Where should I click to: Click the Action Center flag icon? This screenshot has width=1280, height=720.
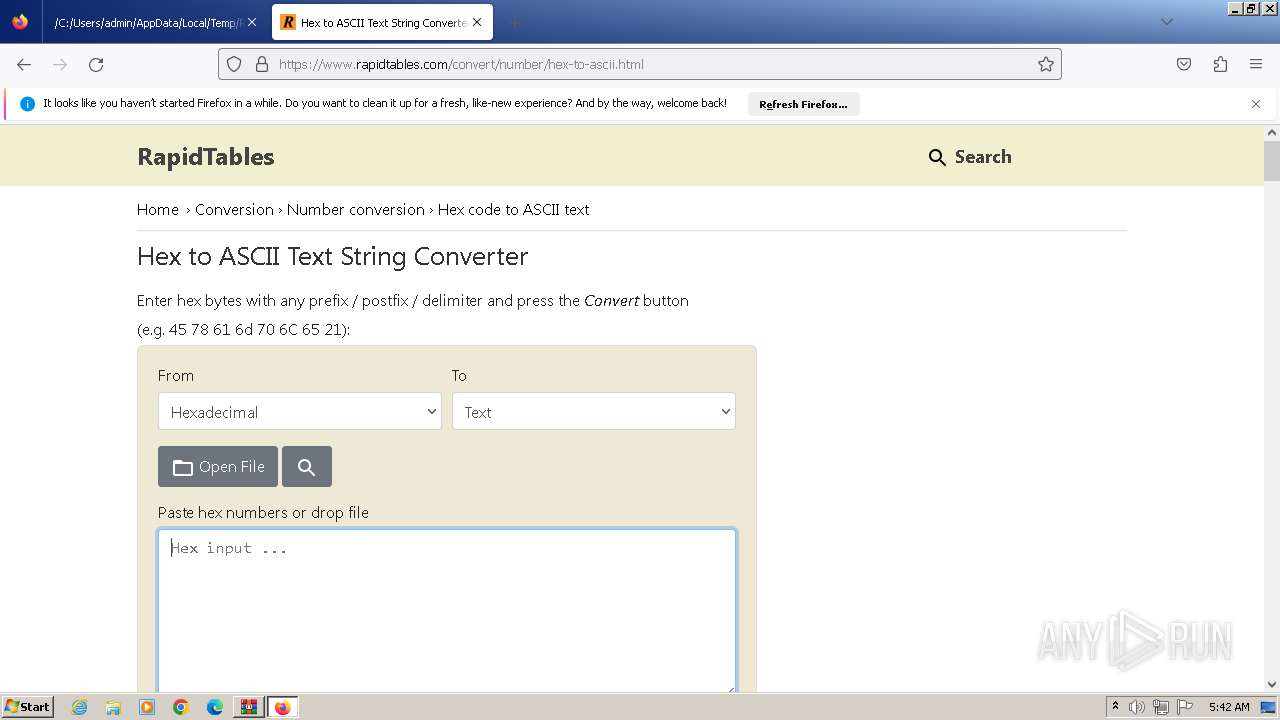coord(1184,707)
